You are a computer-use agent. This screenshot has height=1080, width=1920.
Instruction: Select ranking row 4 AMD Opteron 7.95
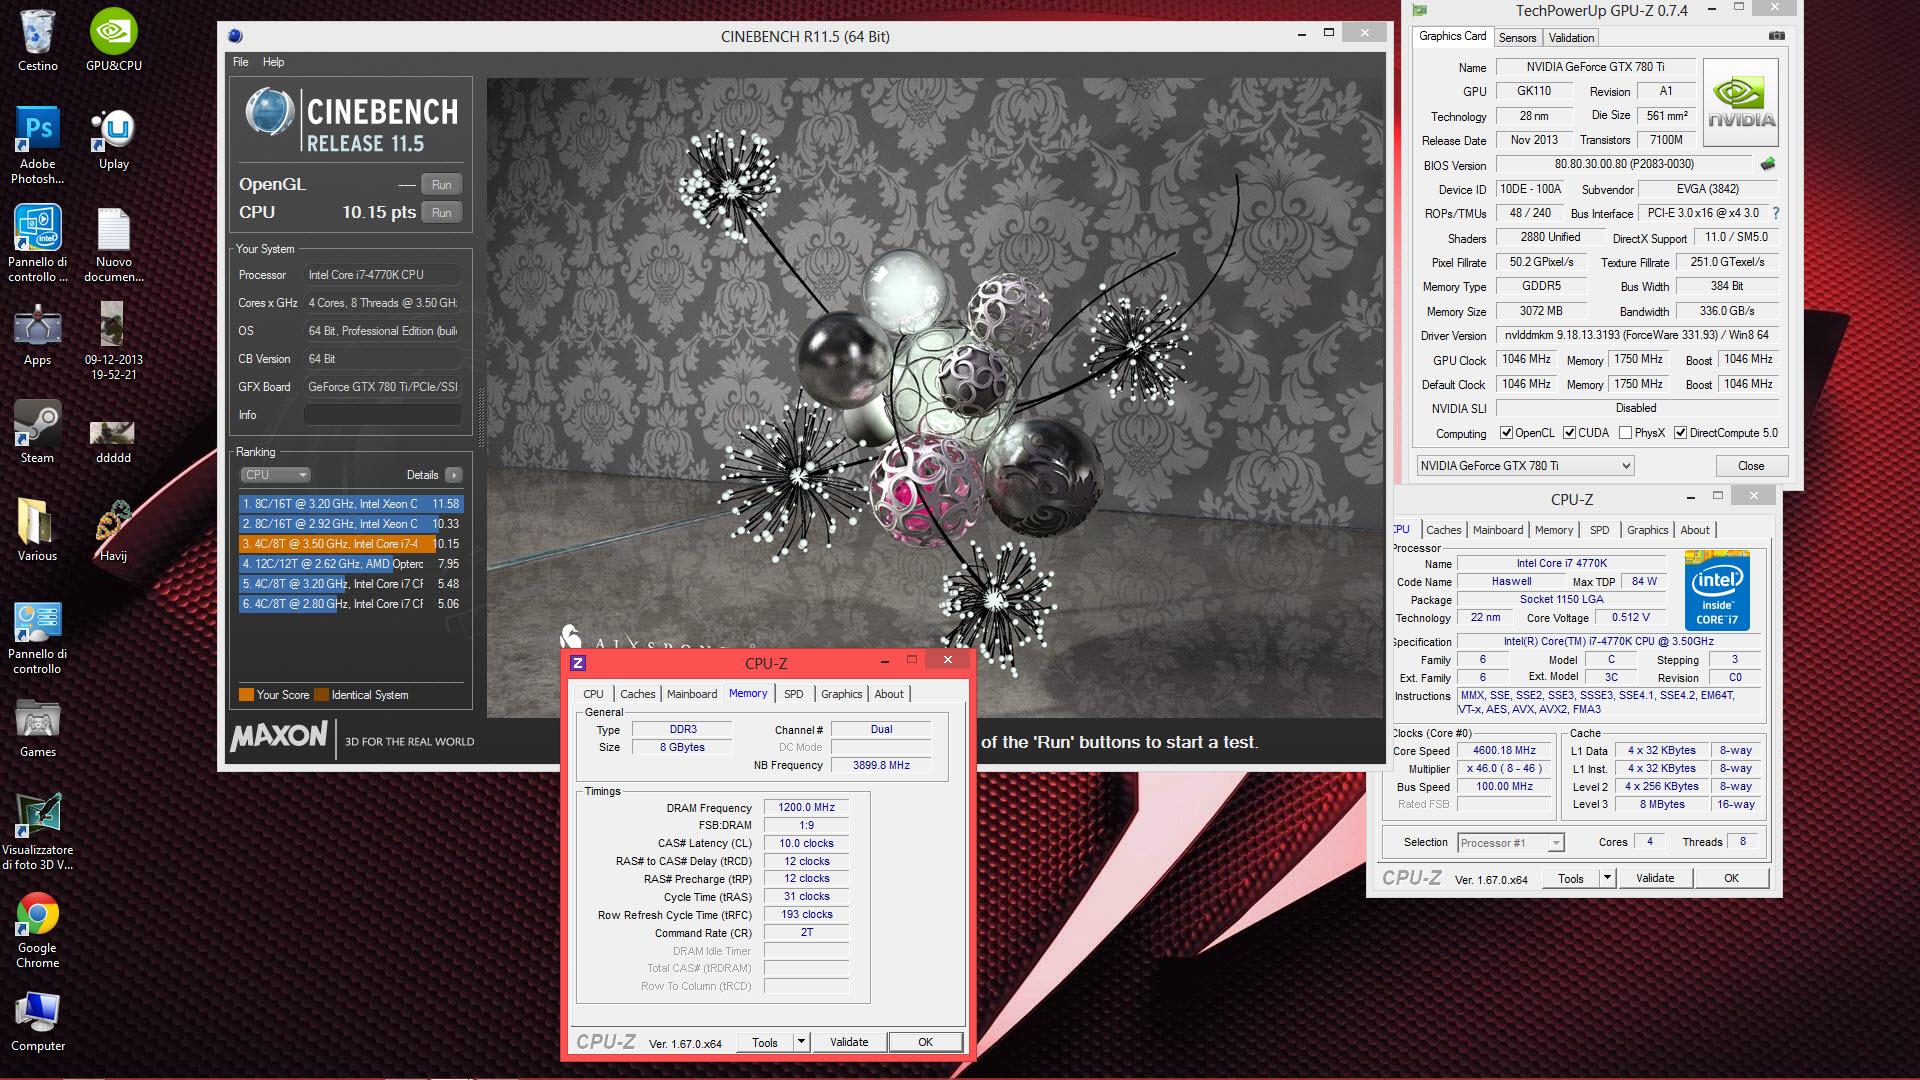click(x=351, y=564)
